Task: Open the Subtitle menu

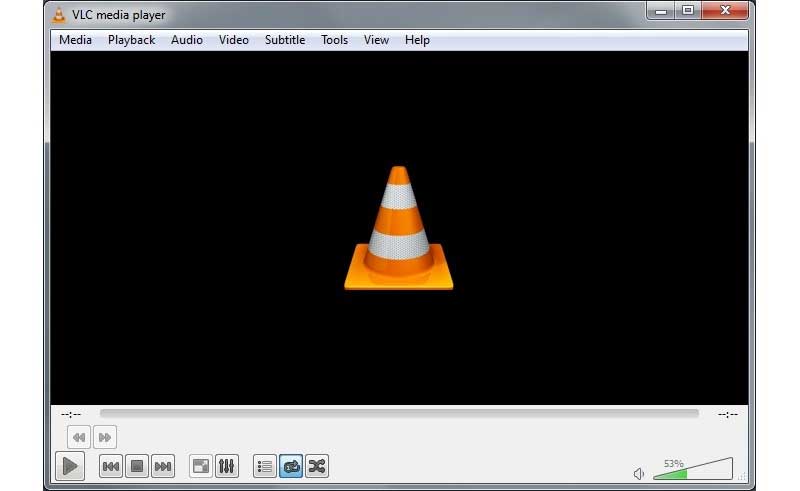Action: [285, 40]
